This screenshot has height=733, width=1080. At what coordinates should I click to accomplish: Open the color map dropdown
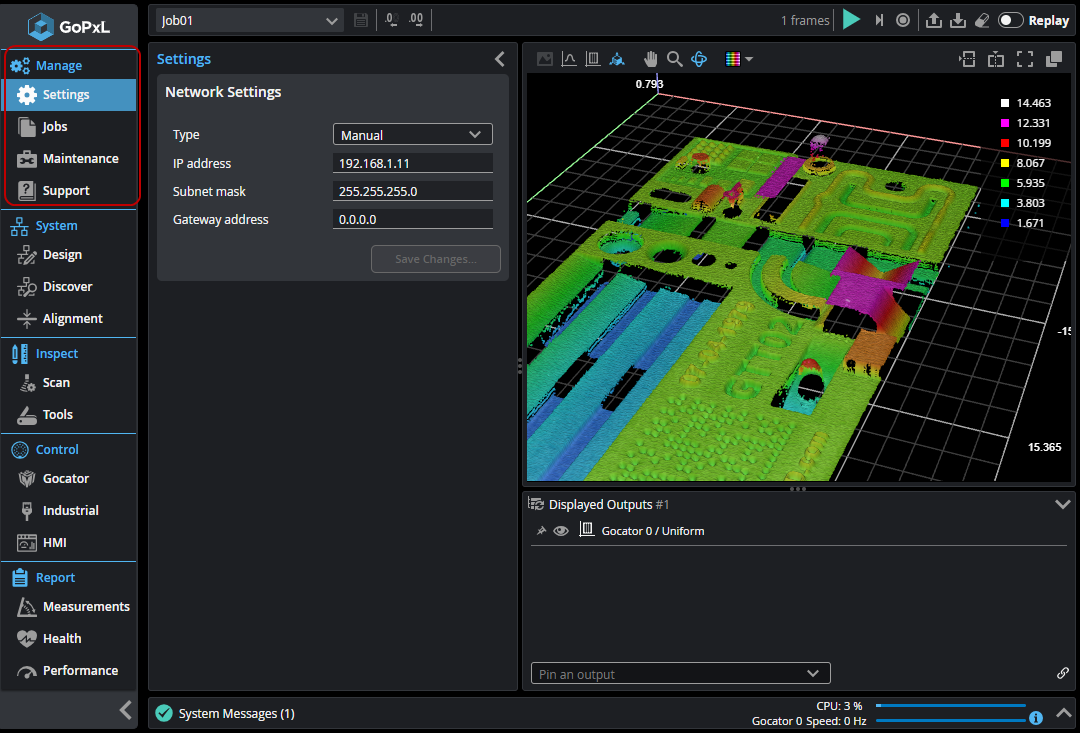[739, 59]
